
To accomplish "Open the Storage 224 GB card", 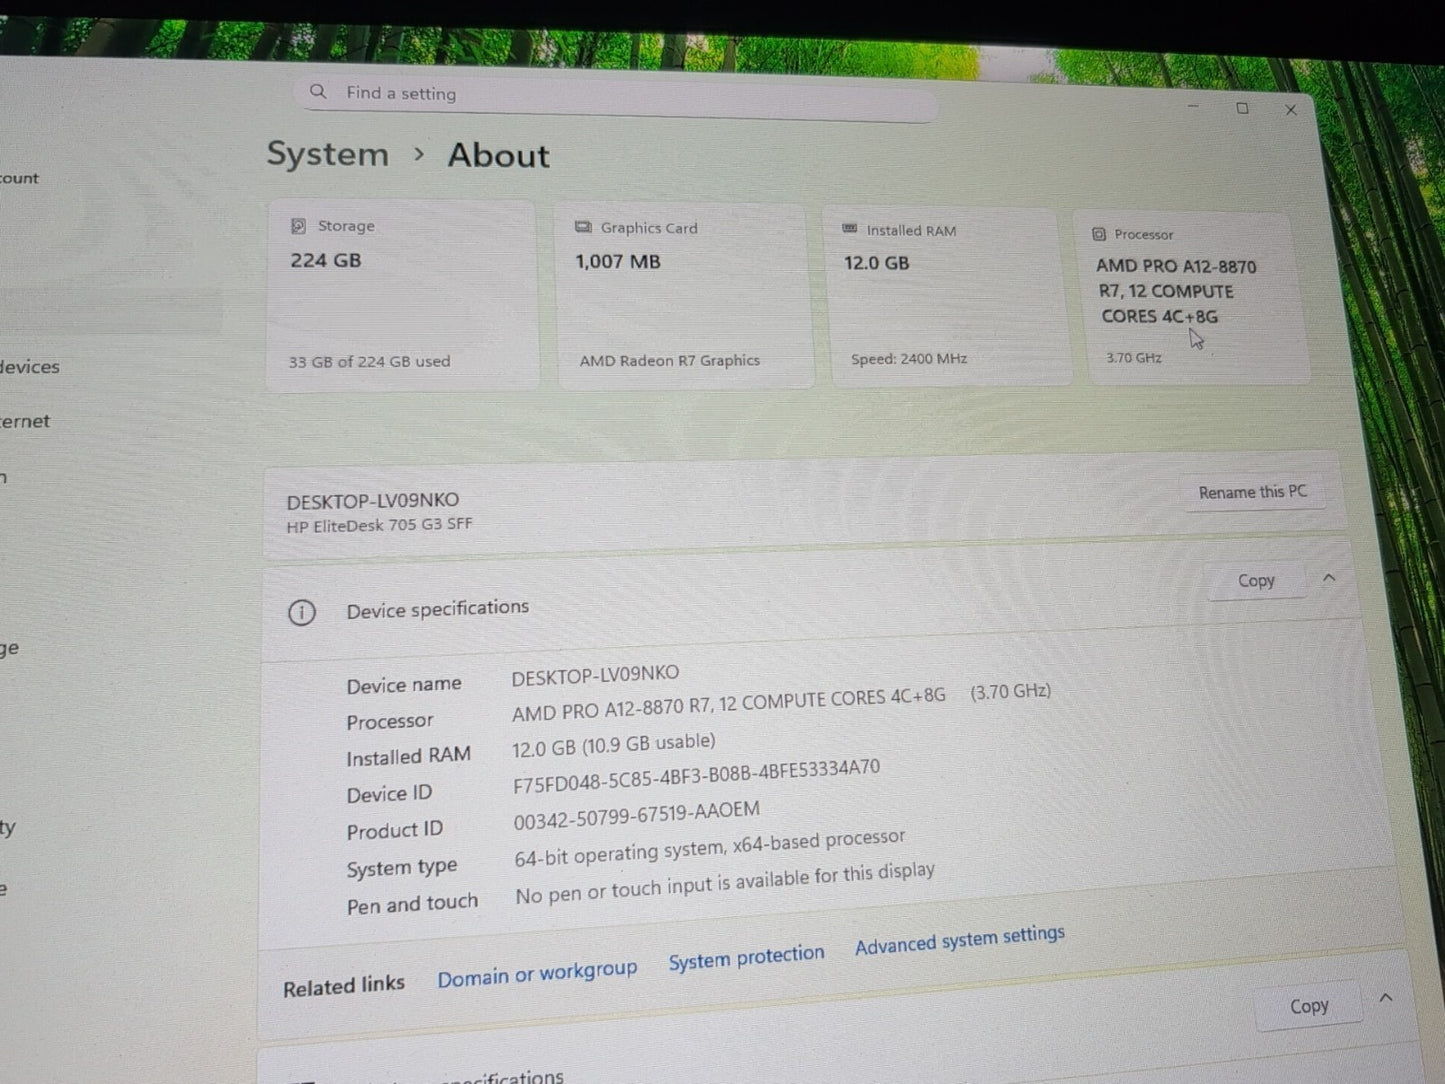I will point(402,293).
